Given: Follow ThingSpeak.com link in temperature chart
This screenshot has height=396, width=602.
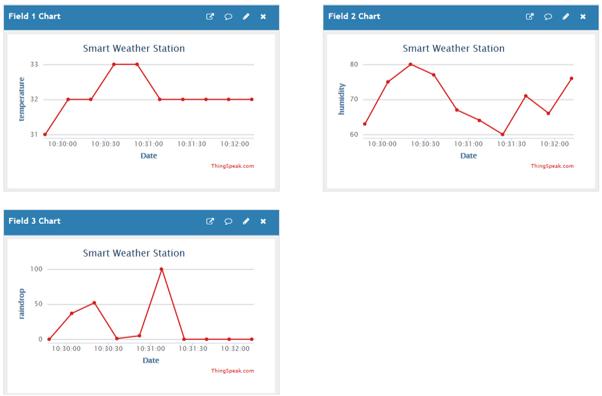Looking at the screenshot, I should 232,166.
